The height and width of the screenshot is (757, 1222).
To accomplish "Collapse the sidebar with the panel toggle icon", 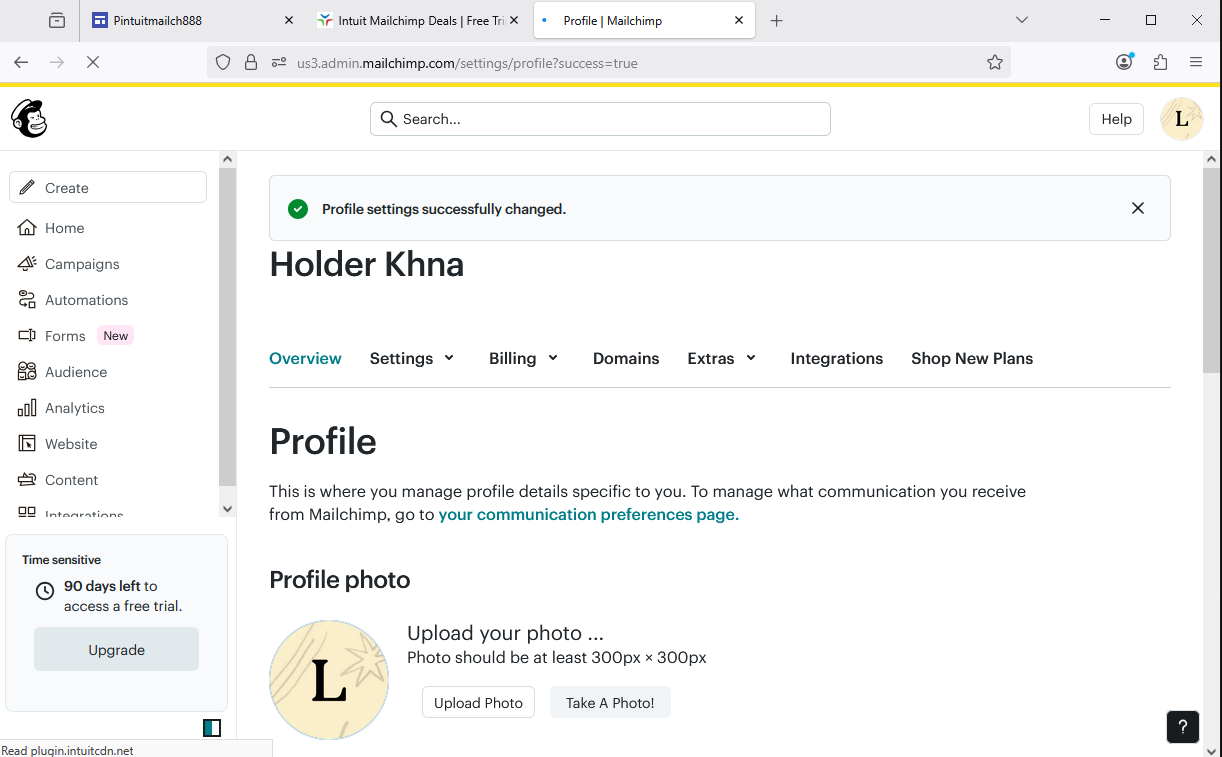I will (211, 728).
